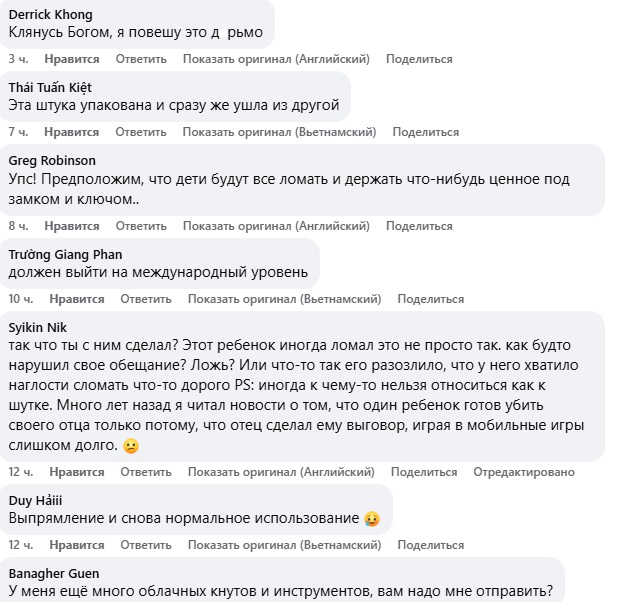617x602 pixels.
Task: Click the '3 ч.' timestamp under Derrick Khong
Action: 18,59
